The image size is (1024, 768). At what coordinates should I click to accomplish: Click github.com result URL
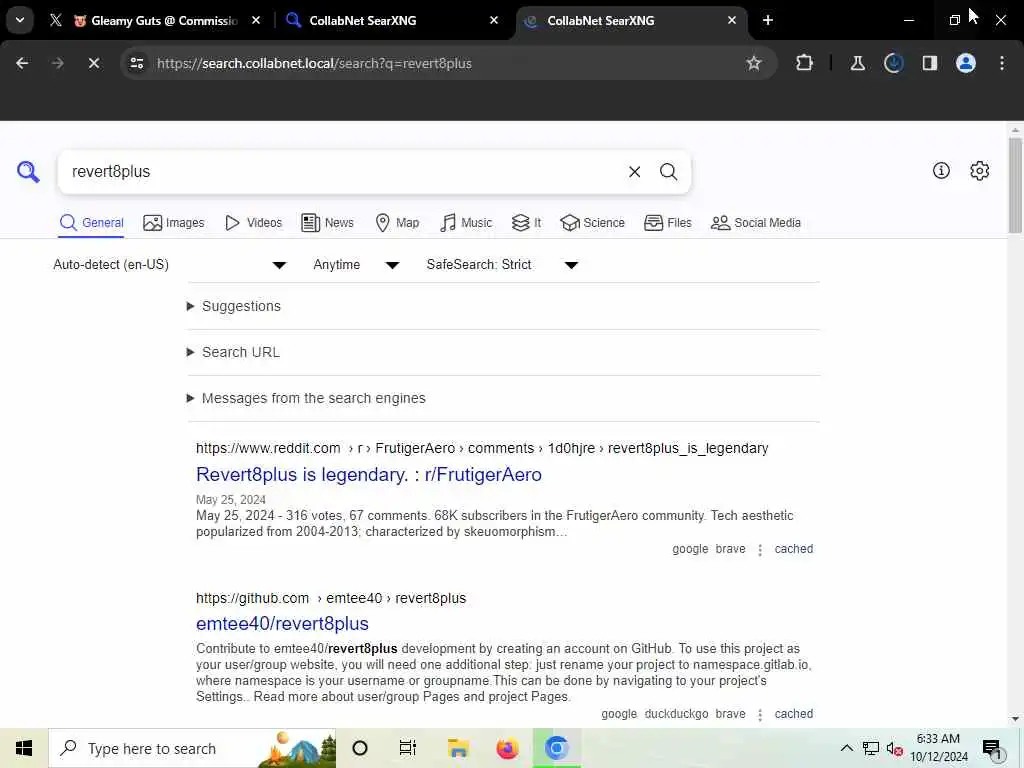(331, 598)
